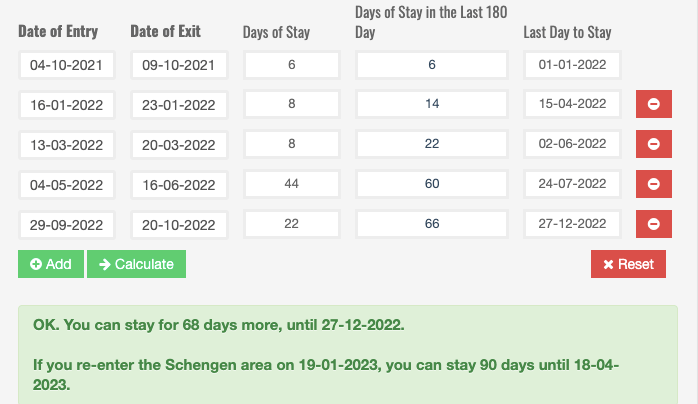Screen dimensions: 698x404
Task: Edit the exit date 09-10-2021 field
Action: click(179, 66)
